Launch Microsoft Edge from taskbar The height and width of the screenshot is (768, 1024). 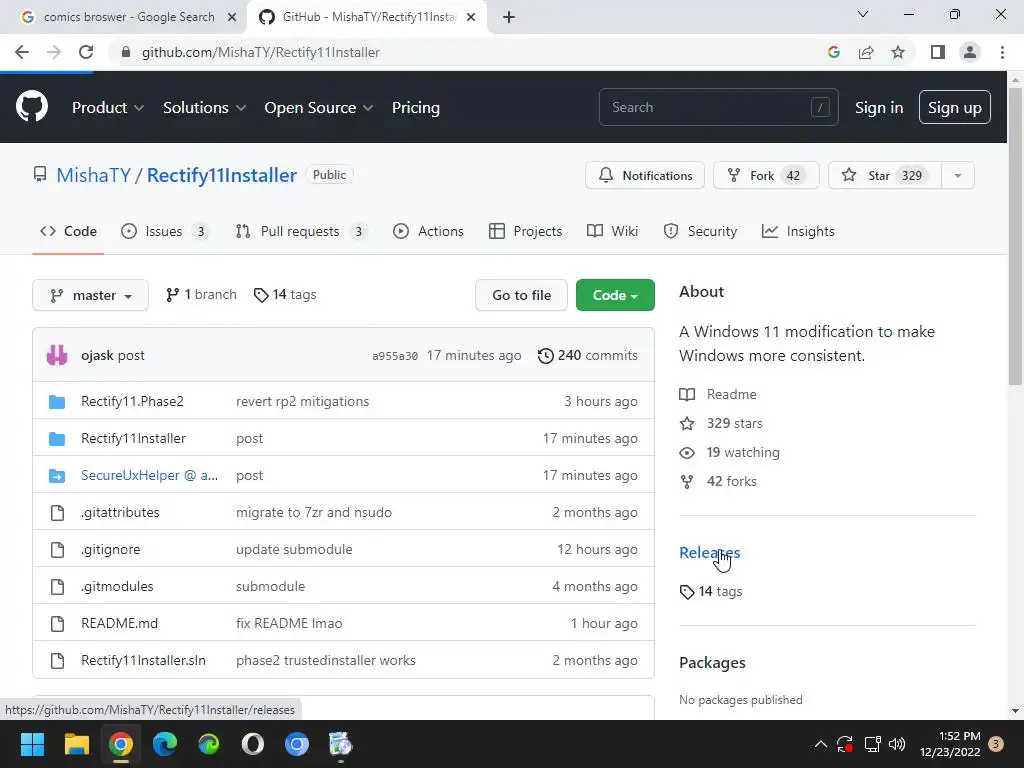165,744
